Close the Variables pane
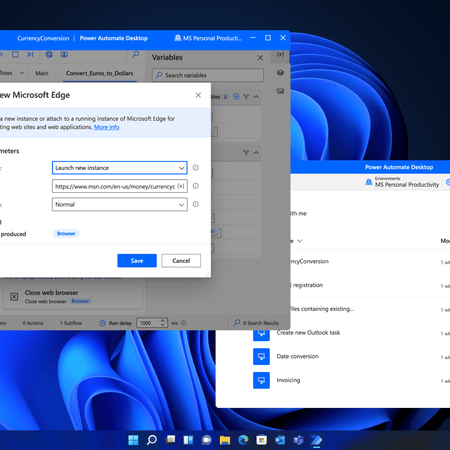The image size is (450, 450). click(260, 58)
